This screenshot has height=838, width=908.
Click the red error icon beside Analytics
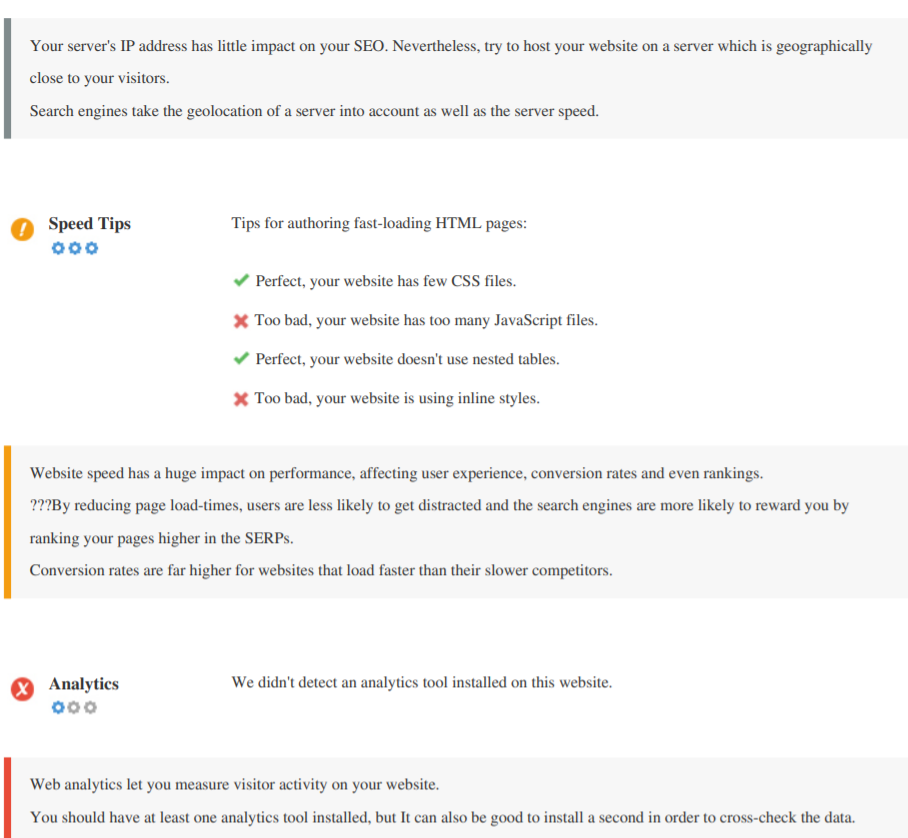[22, 690]
